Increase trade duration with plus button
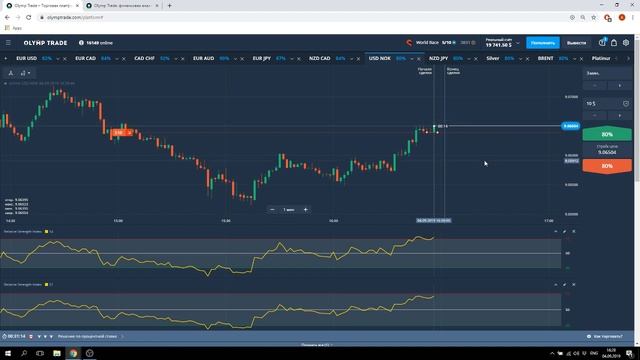 (x=620, y=85)
